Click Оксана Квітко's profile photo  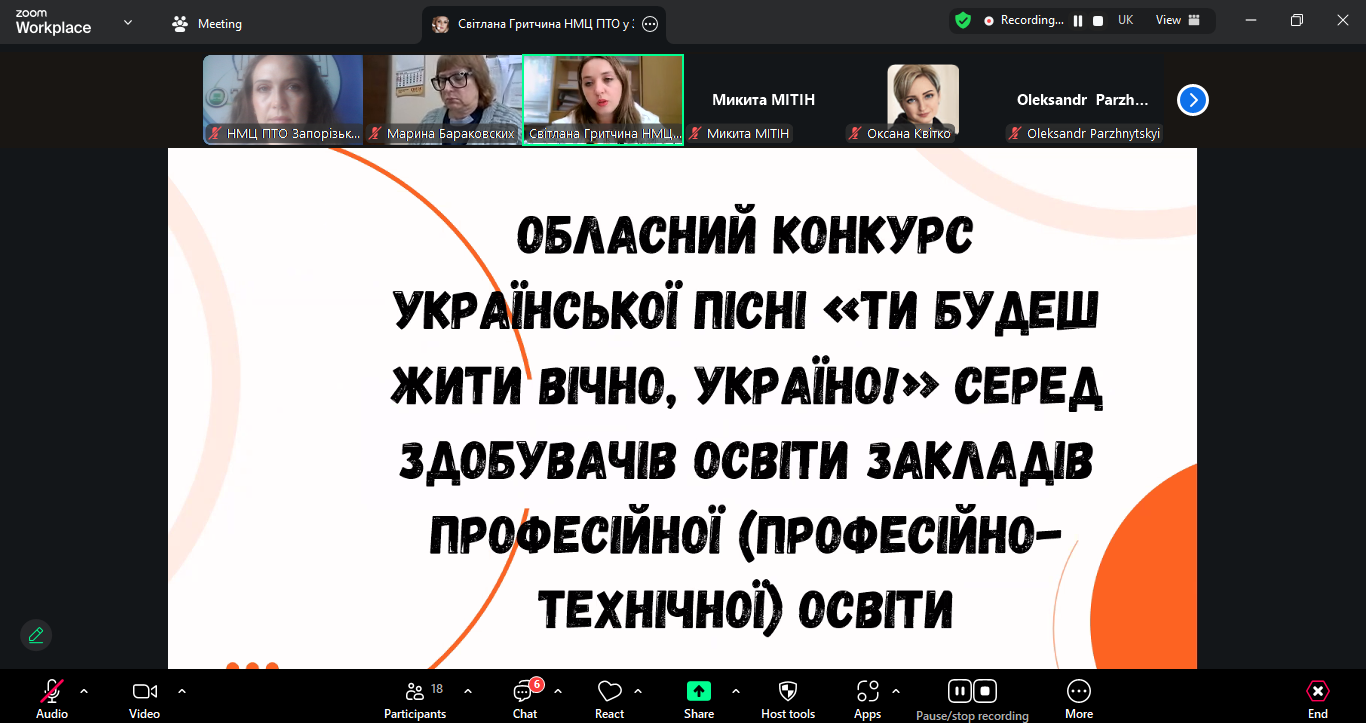coord(923,100)
